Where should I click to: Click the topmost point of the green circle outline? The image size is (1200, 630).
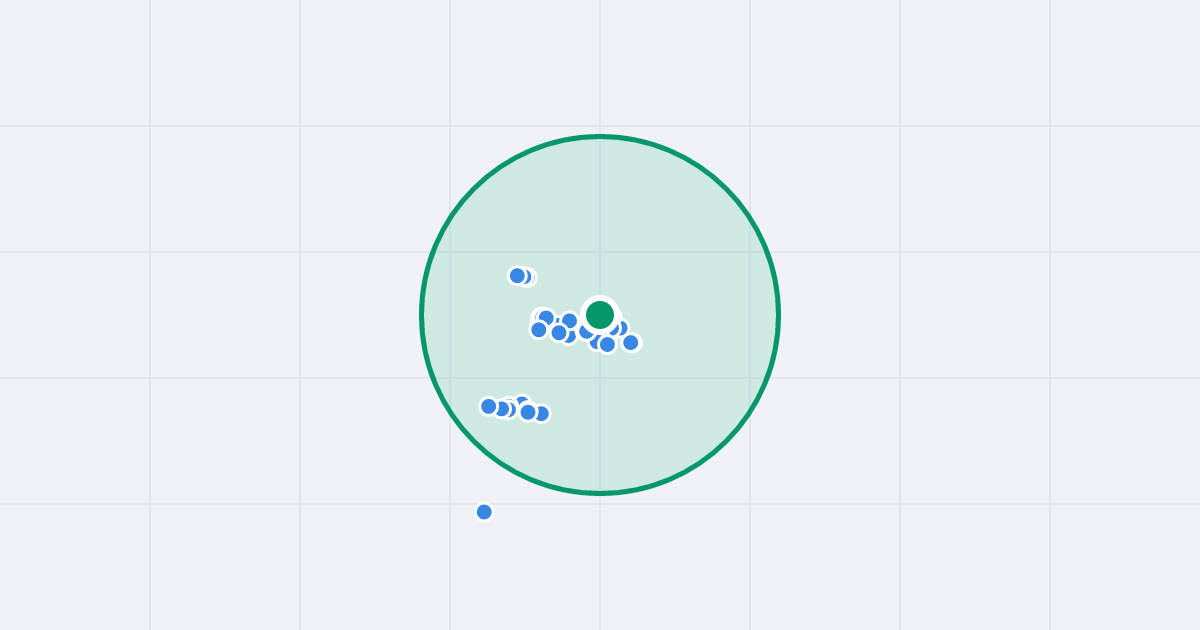point(600,136)
